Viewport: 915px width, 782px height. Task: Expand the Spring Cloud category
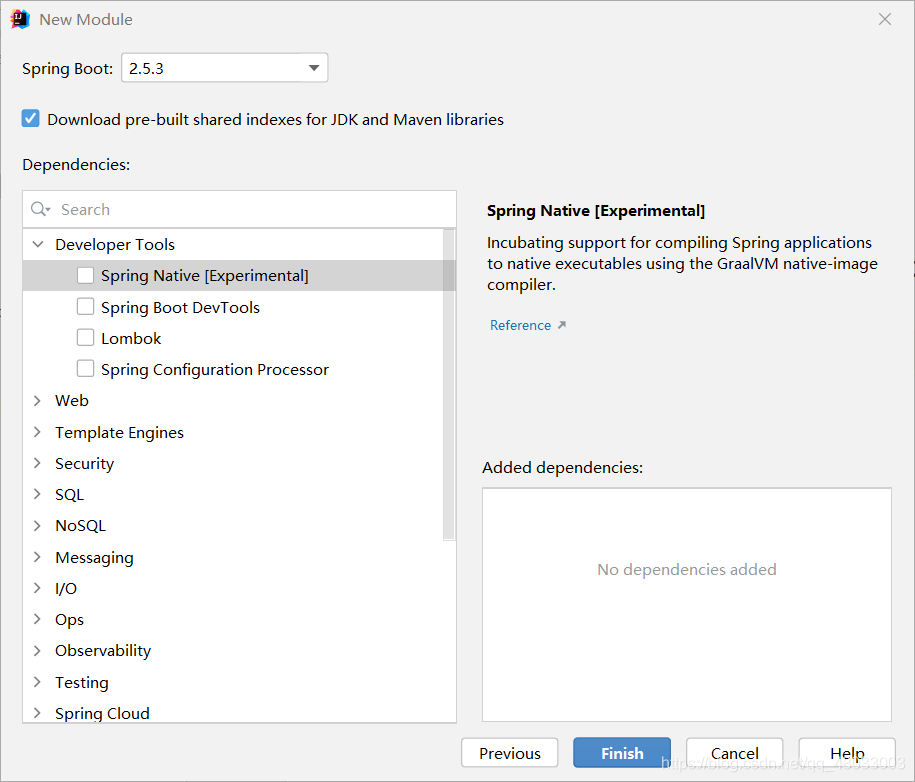tap(37, 713)
